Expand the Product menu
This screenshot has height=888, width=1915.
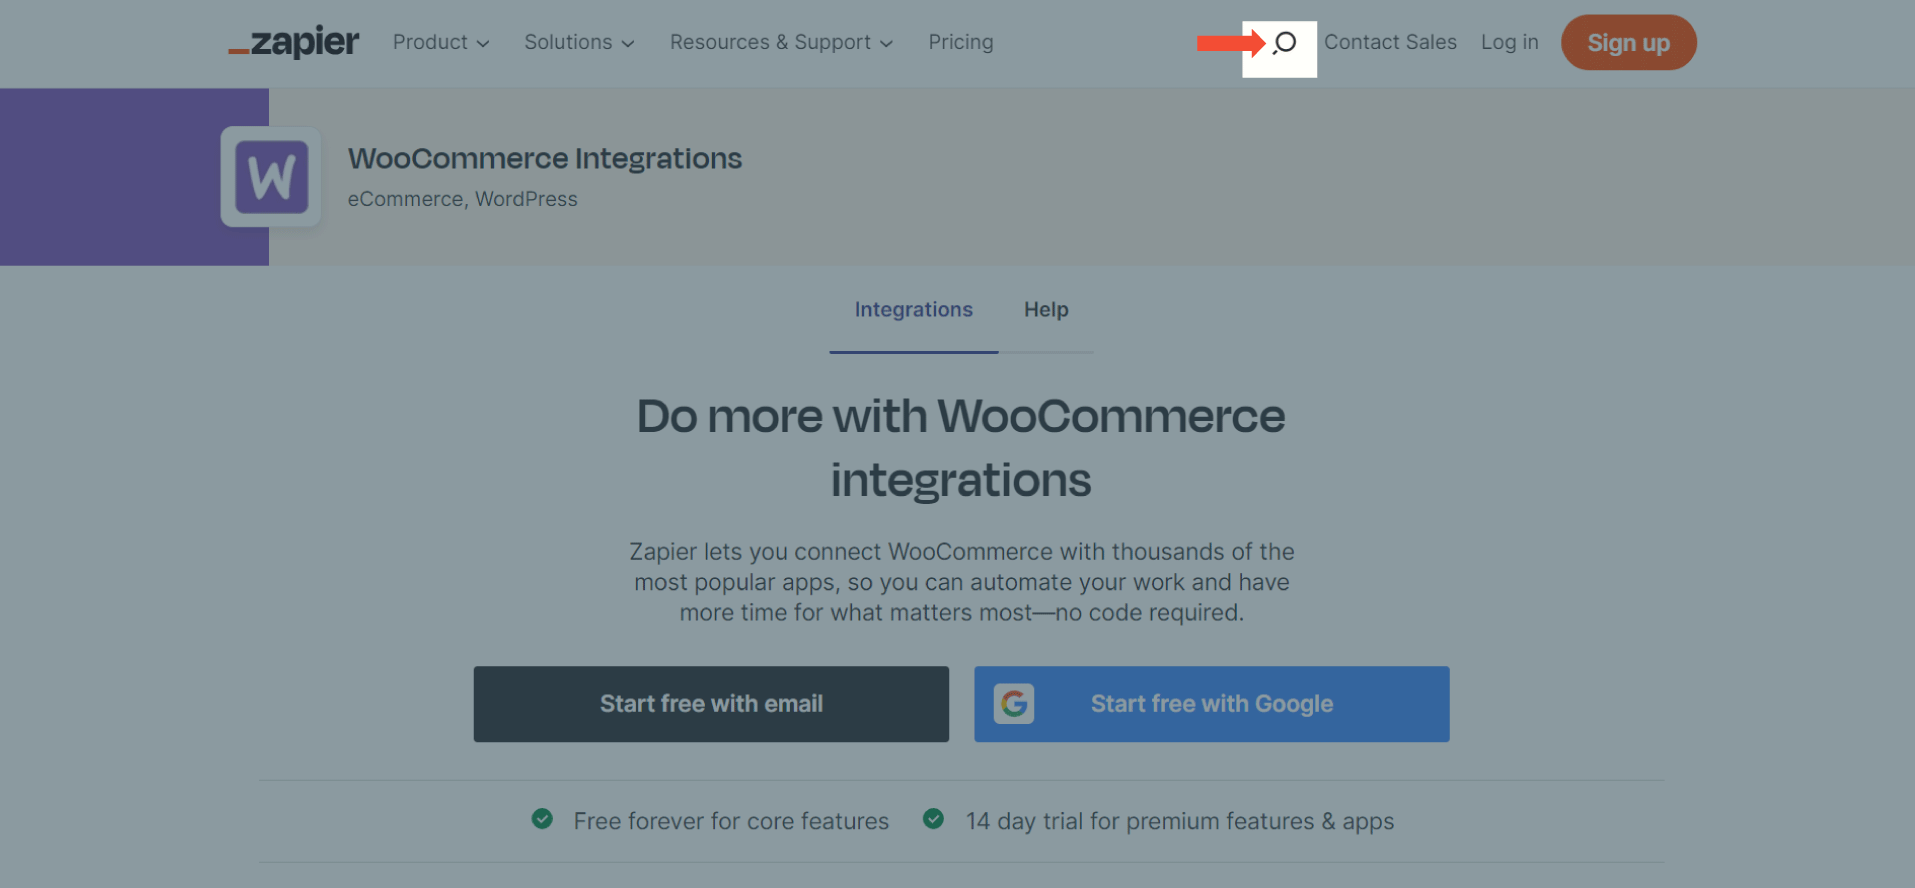tap(441, 42)
